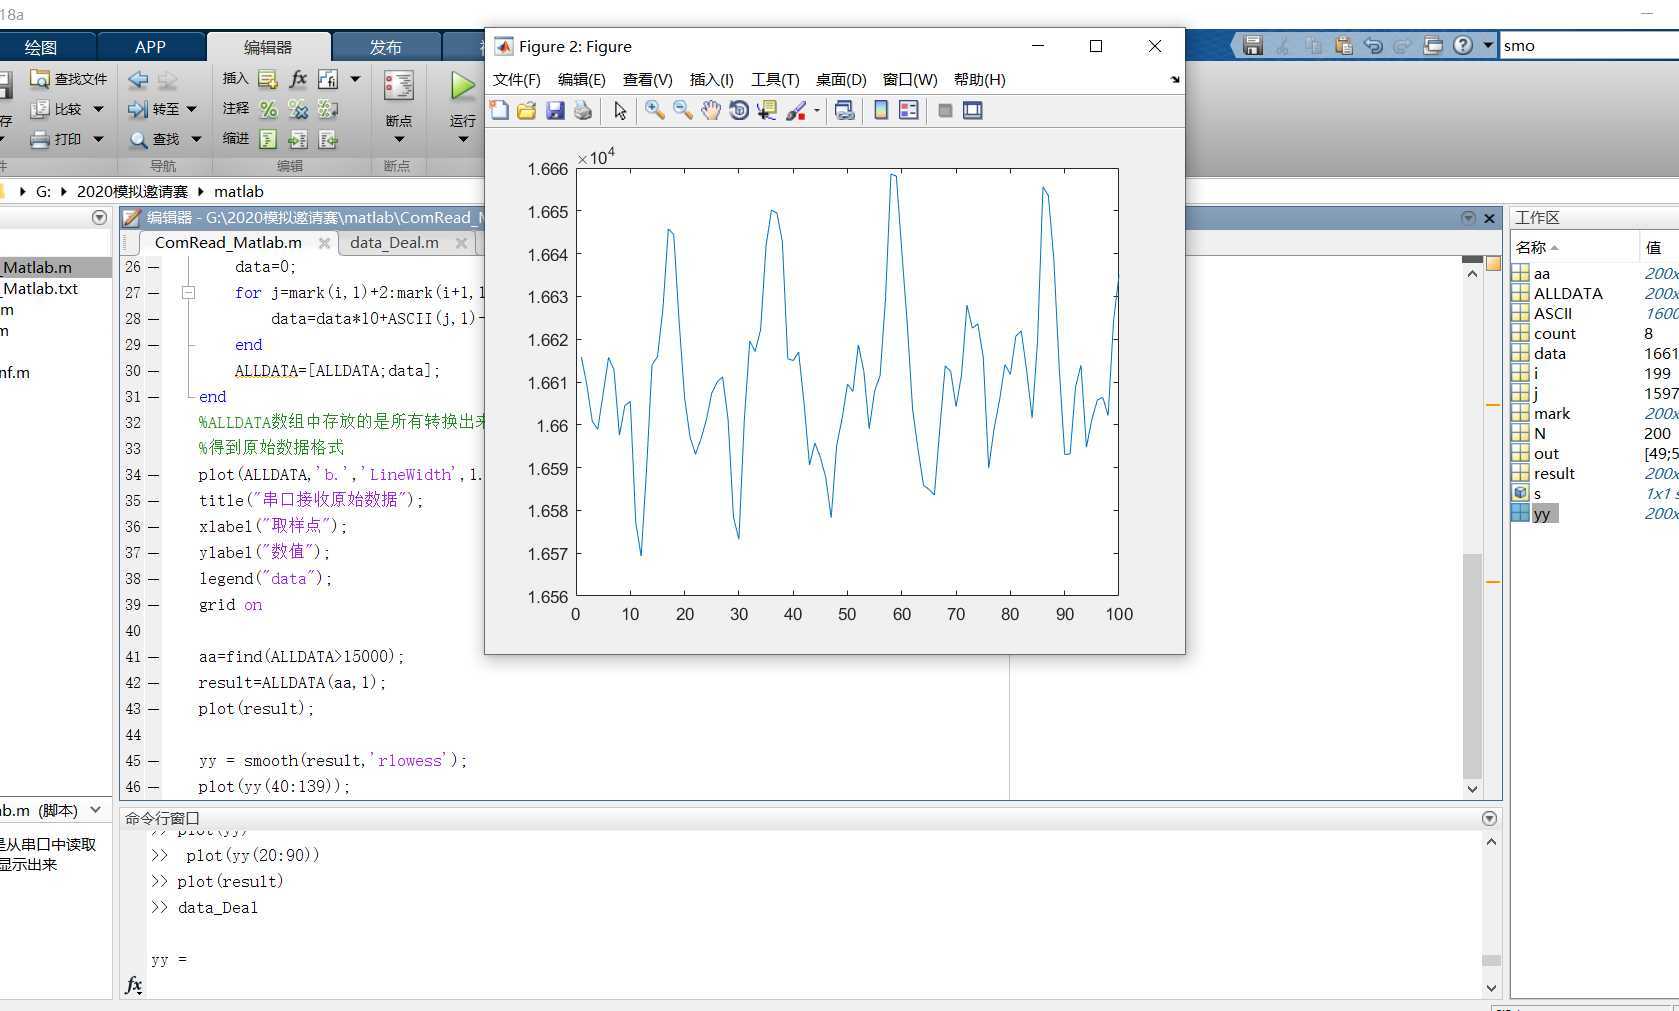Activate Zoom Out tool in figure toolbar

click(x=683, y=111)
